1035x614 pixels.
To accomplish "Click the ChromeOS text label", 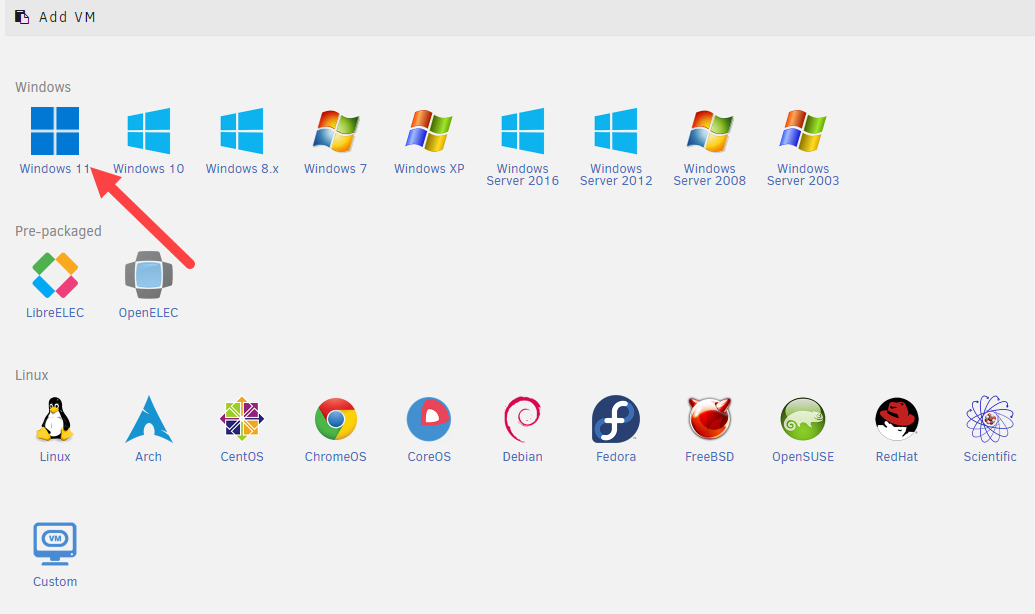I will 335,457.
